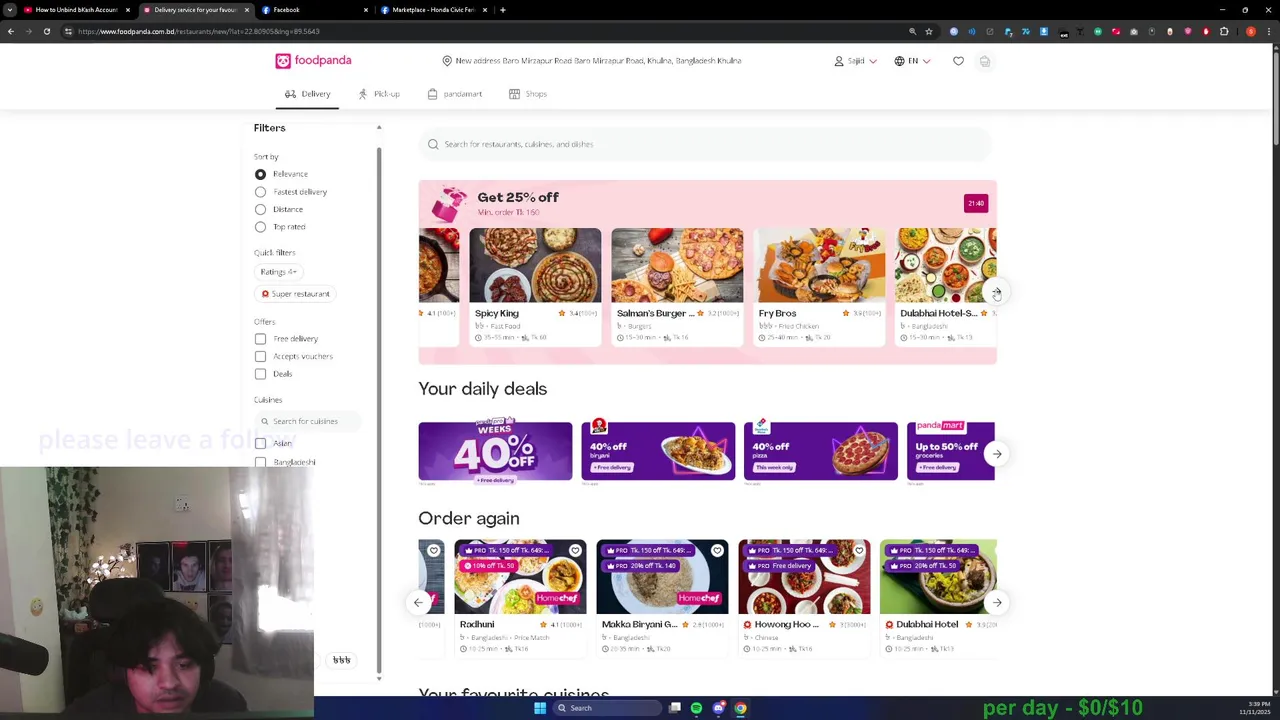This screenshot has height=720, width=1280.
Task: Check the Deals offer filter
Action: [x=260, y=374]
